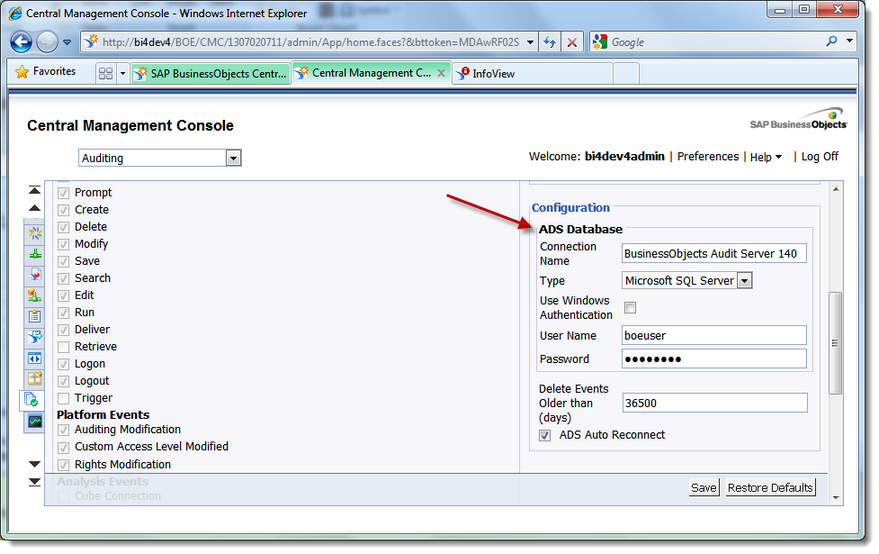This screenshot has height=554, width=879.
Task: Move sidebar icon list down one step
Action: pyautogui.click(x=35, y=464)
